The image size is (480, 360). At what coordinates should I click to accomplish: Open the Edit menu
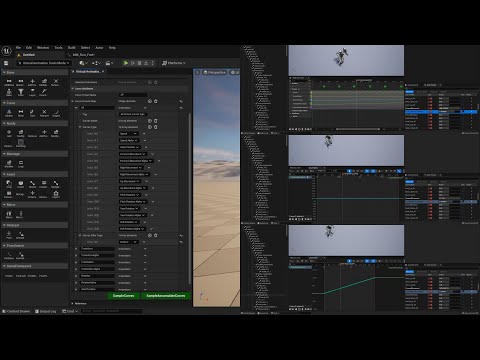[x=29, y=48]
